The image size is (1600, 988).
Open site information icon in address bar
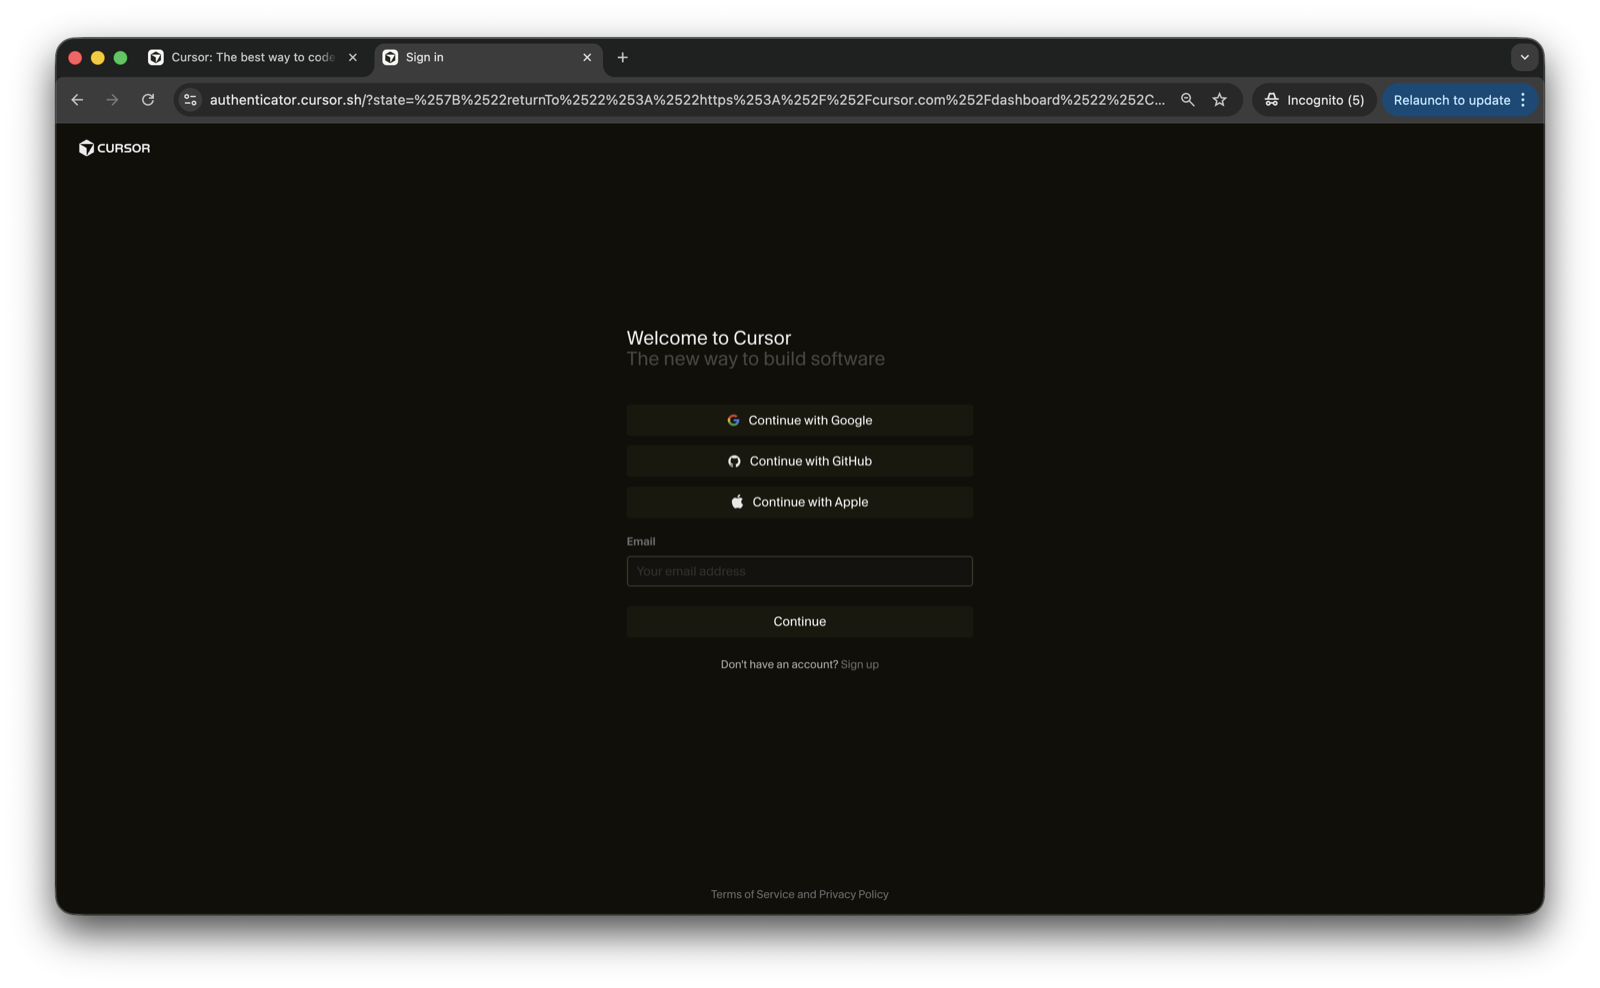pos(190,100)
